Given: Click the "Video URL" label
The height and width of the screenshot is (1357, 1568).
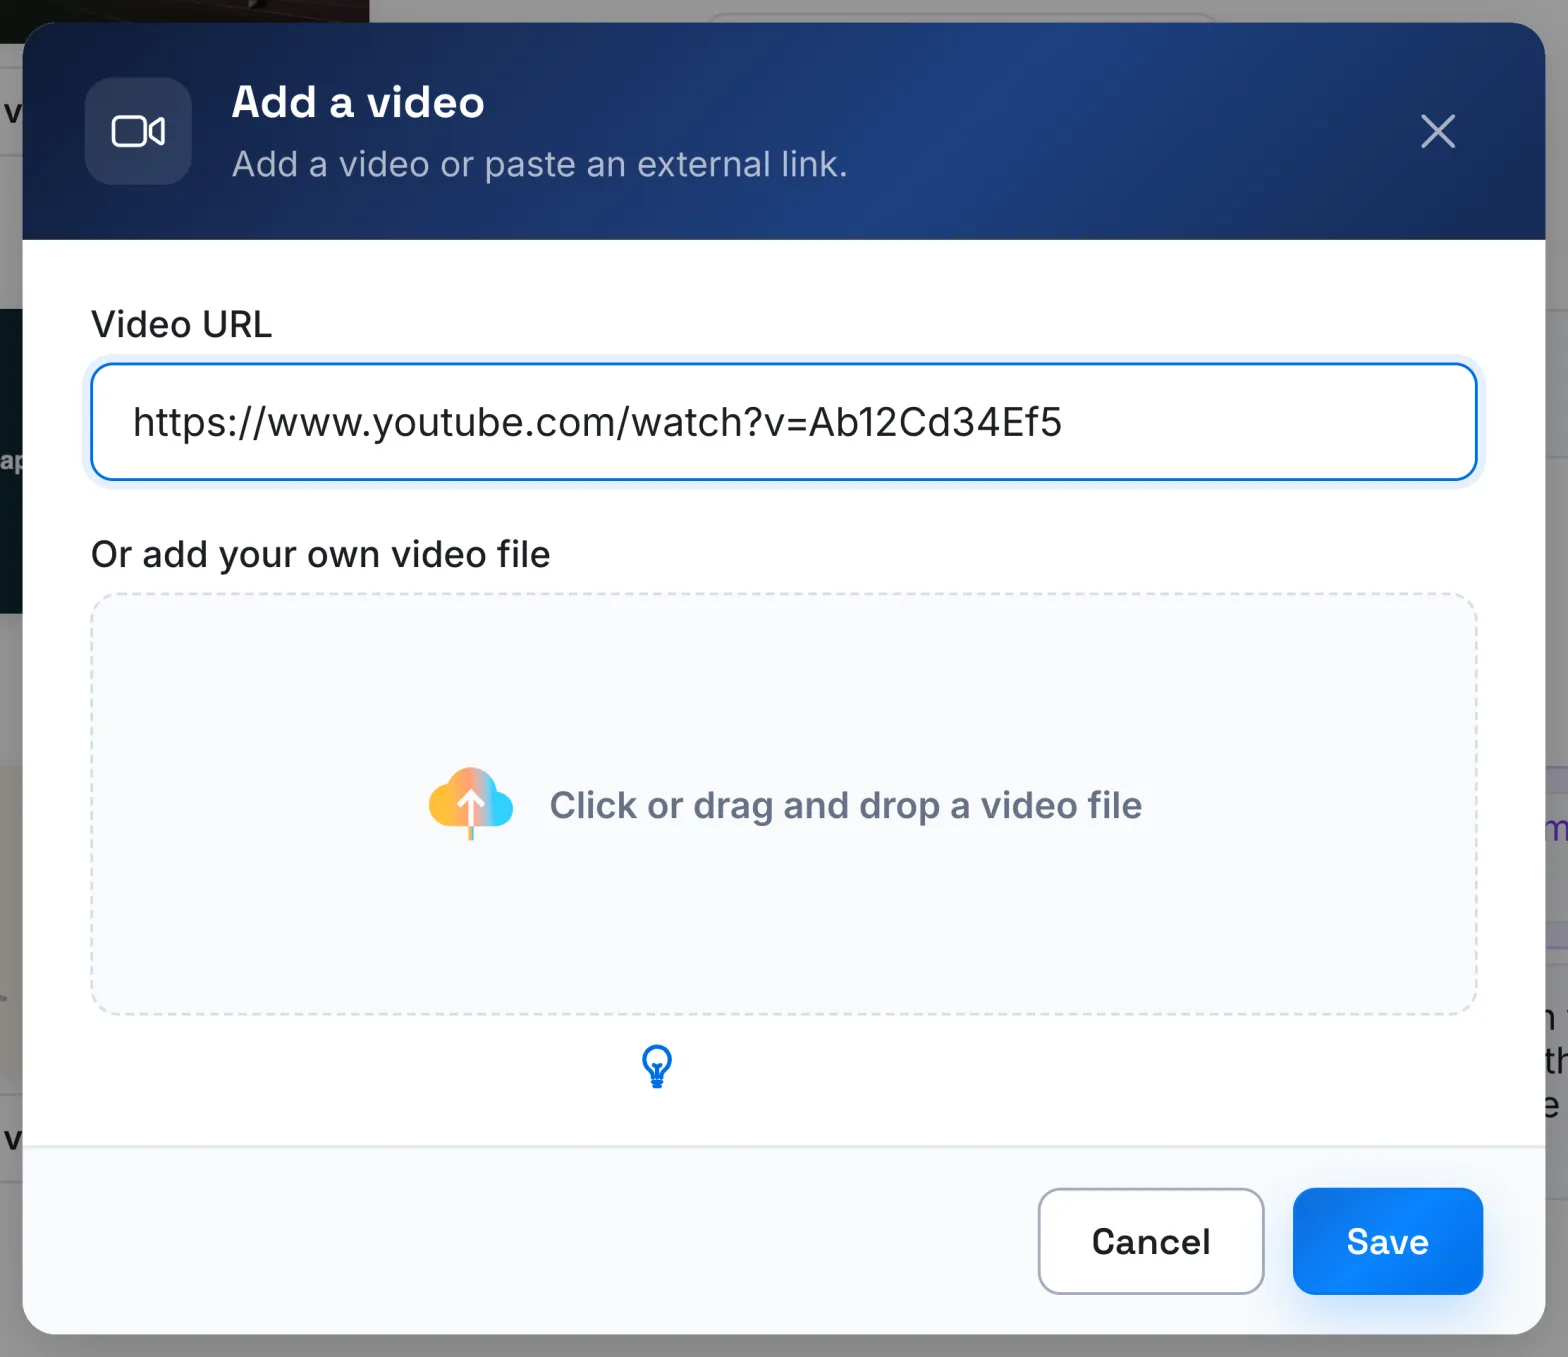Looking at the screenshot, I should tap(181, 324).
